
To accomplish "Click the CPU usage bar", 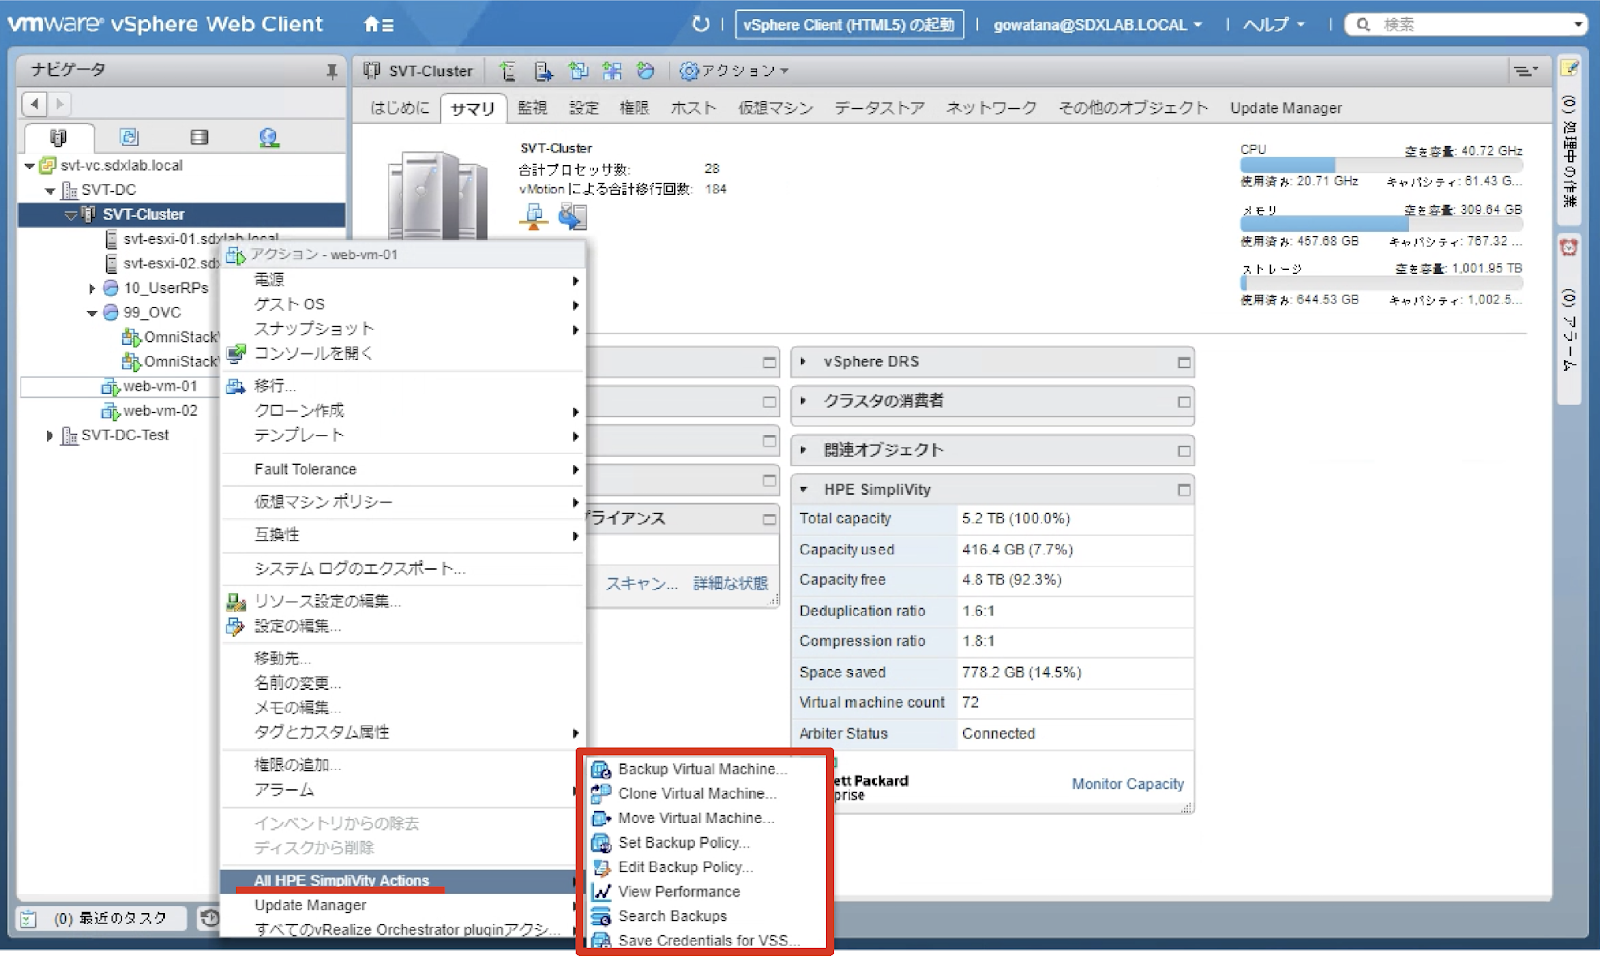I will tap(1381, 165).
